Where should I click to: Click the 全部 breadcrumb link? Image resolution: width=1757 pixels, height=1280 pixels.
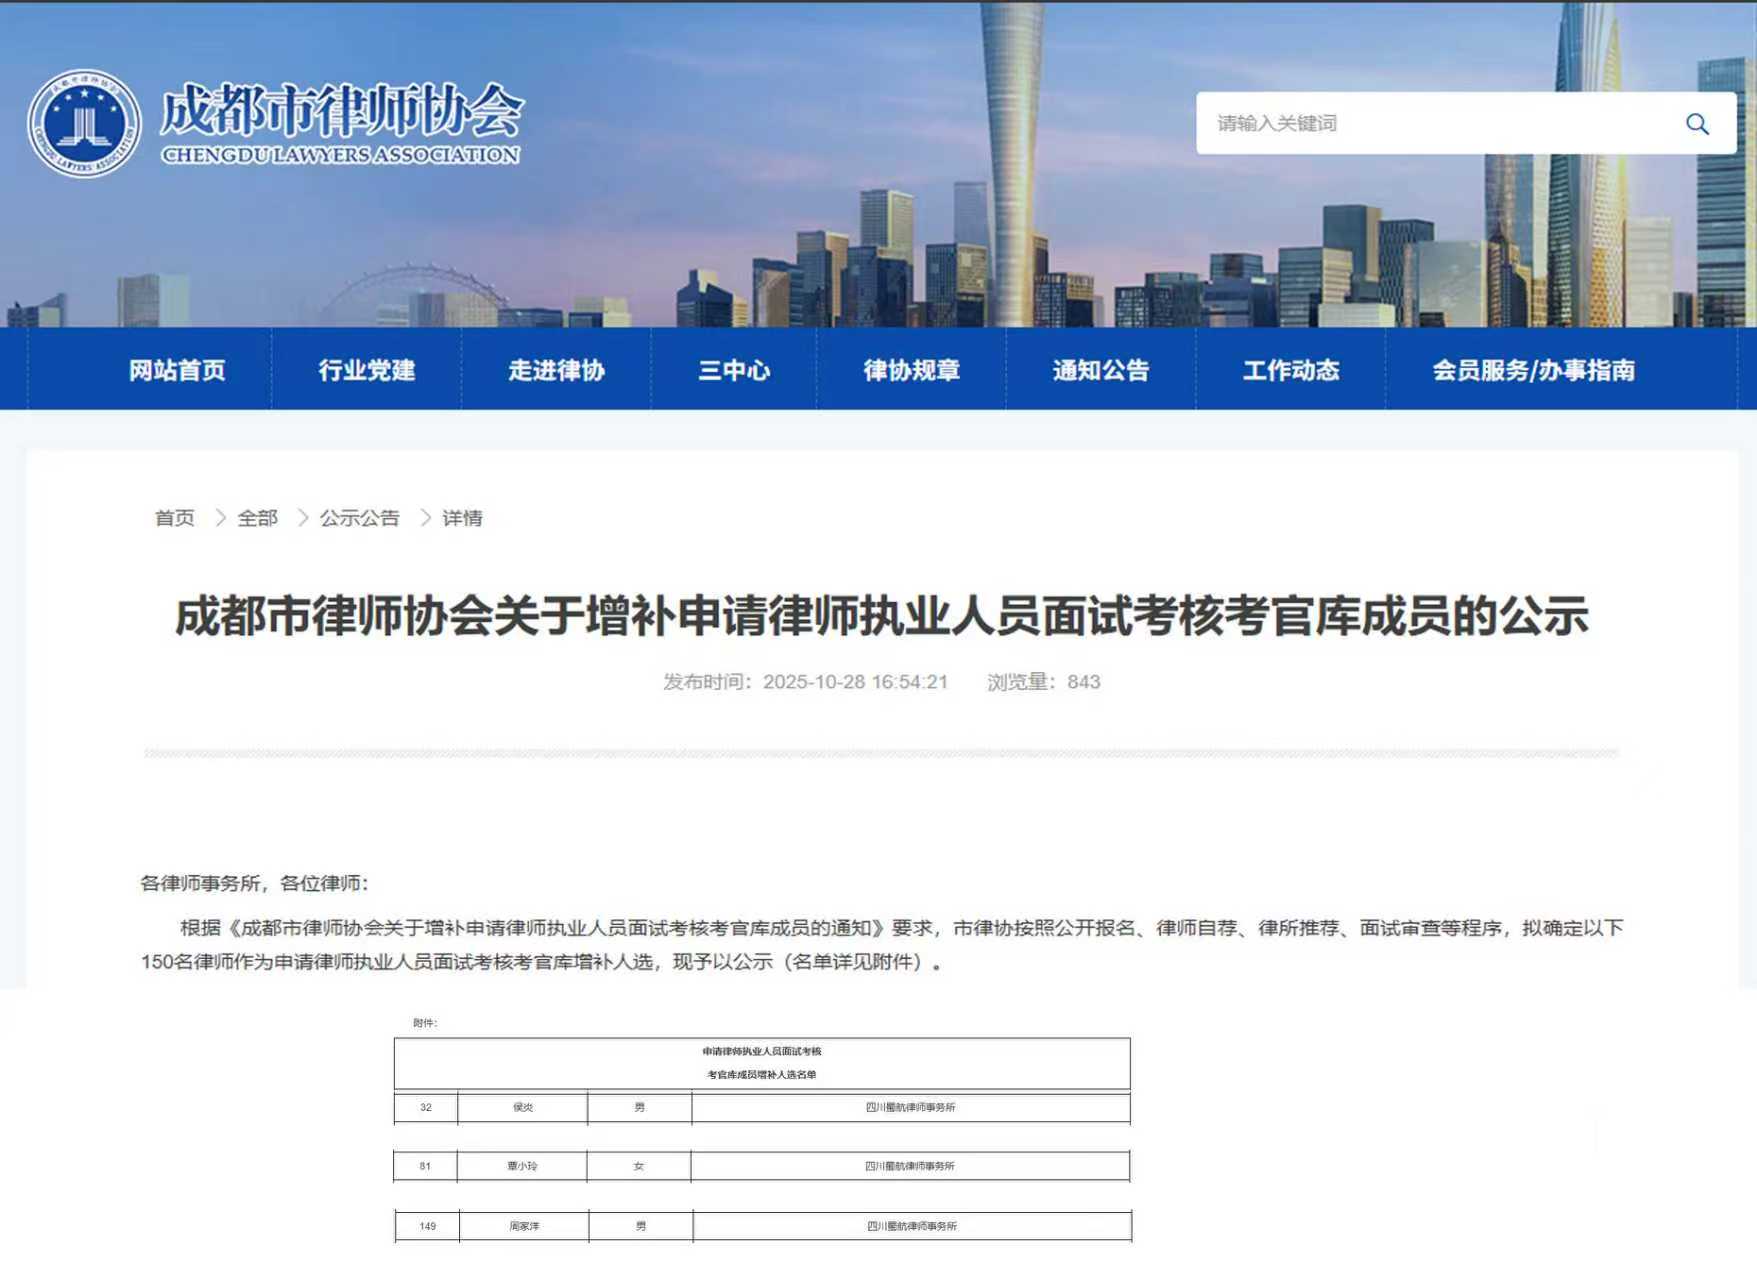point(257,518)
